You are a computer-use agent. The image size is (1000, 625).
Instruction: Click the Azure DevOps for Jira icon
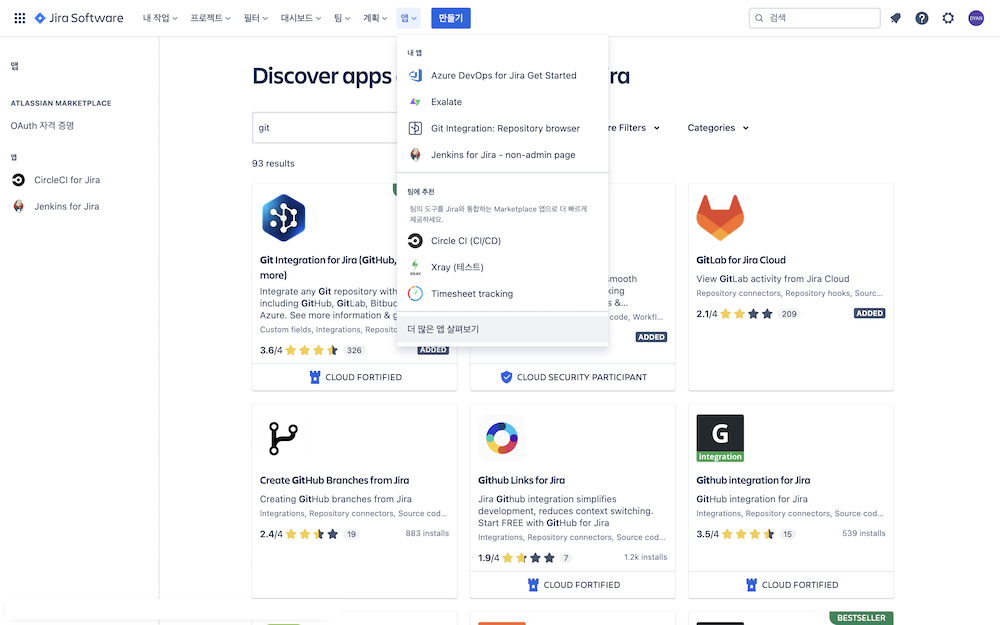[x=415, y=75]
